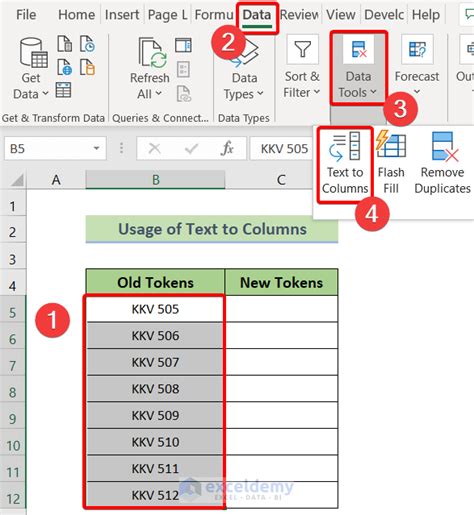Expand the Data Tools dropdown arrow

tap(373, 92)
